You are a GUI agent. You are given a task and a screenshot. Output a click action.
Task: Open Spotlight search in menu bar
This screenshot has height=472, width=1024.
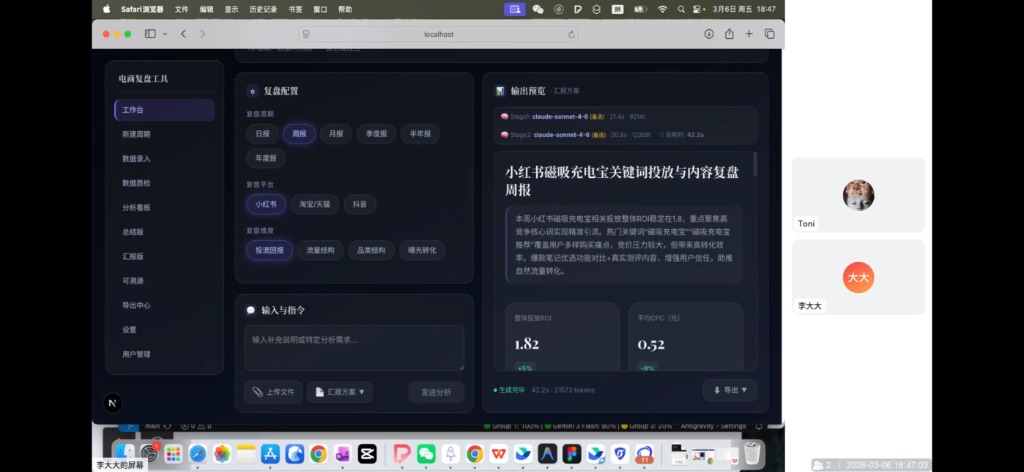click(681, 9)
